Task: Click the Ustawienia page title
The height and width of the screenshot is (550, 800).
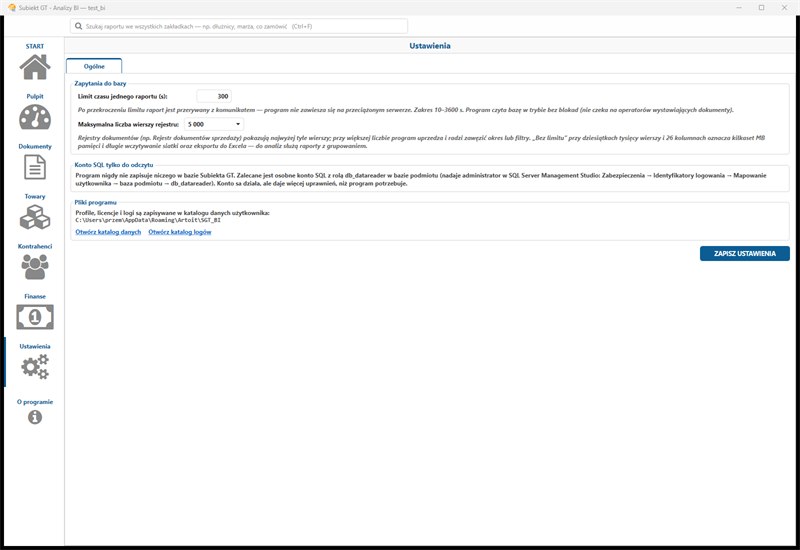Action: 430,45
